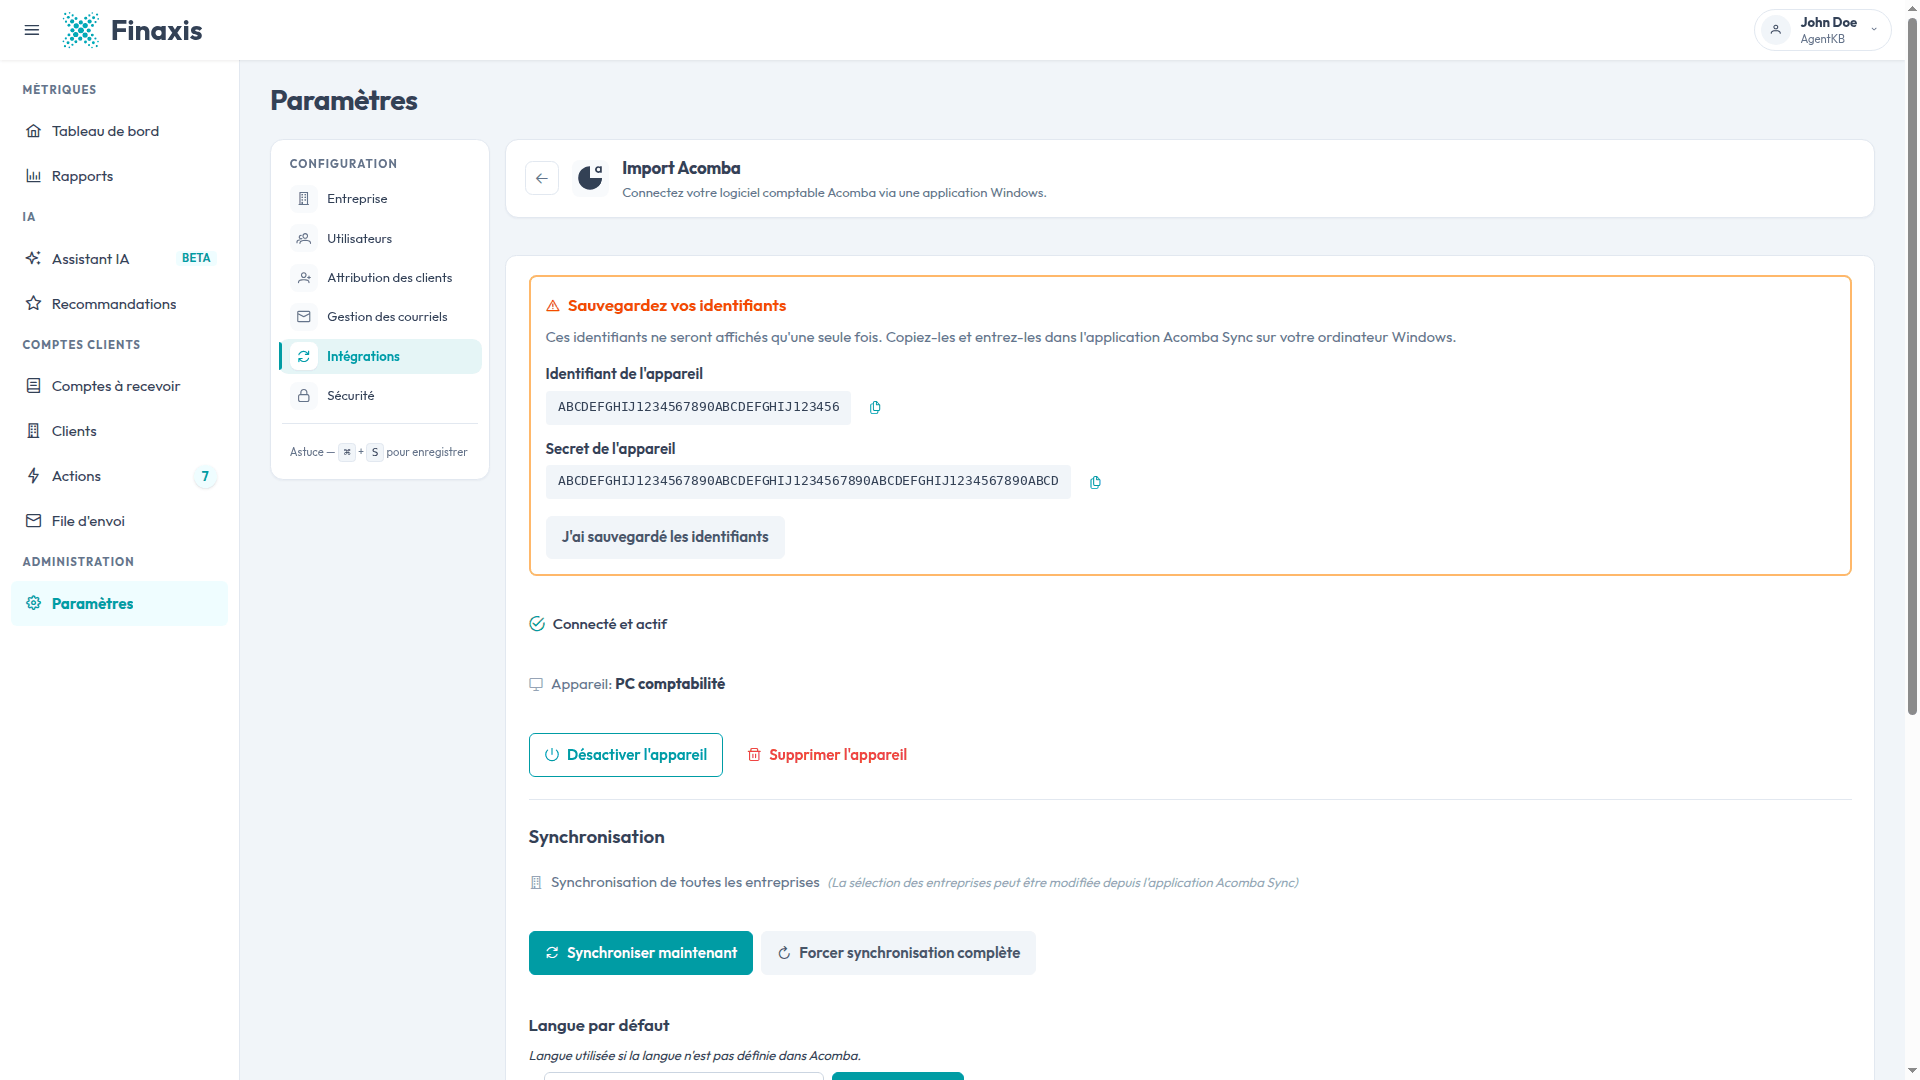Click the Assistant IA sparkle icon
Viewport: 1920px width, 1080px height.
click(x=34, y=259)
